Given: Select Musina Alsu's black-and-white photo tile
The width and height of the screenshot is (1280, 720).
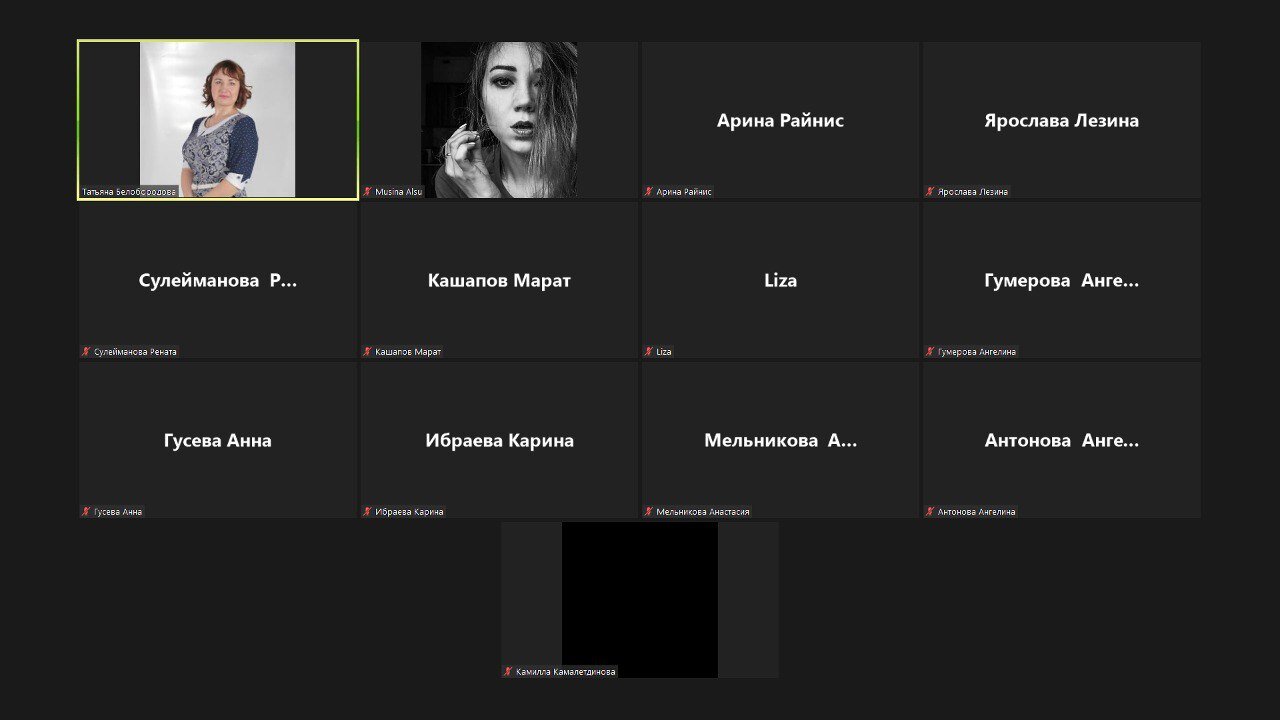Looking at the screenshot, I should click(499, 120).
